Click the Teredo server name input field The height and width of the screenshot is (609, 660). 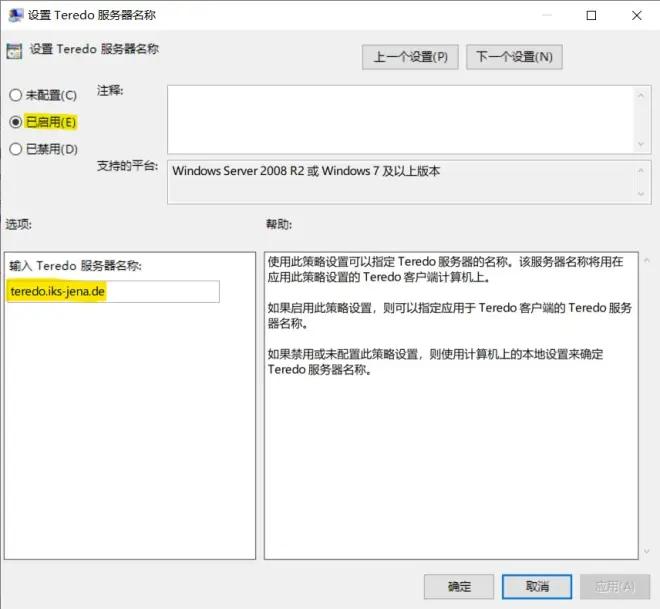113,291
